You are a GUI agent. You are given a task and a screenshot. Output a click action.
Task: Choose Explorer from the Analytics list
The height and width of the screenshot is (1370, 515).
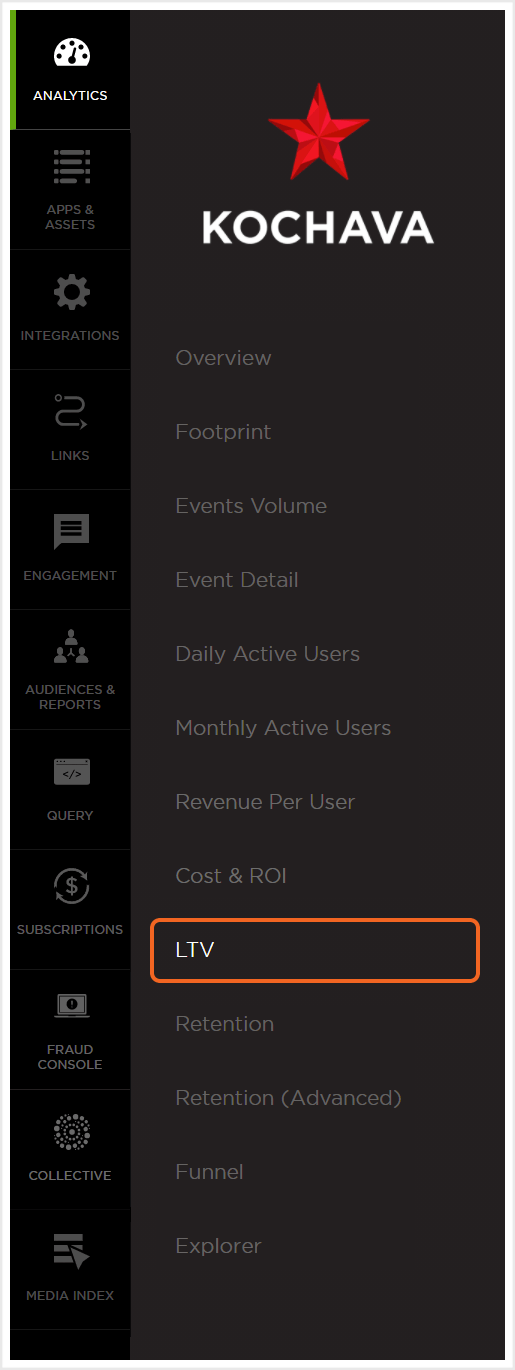click(x=218, y=1246)
